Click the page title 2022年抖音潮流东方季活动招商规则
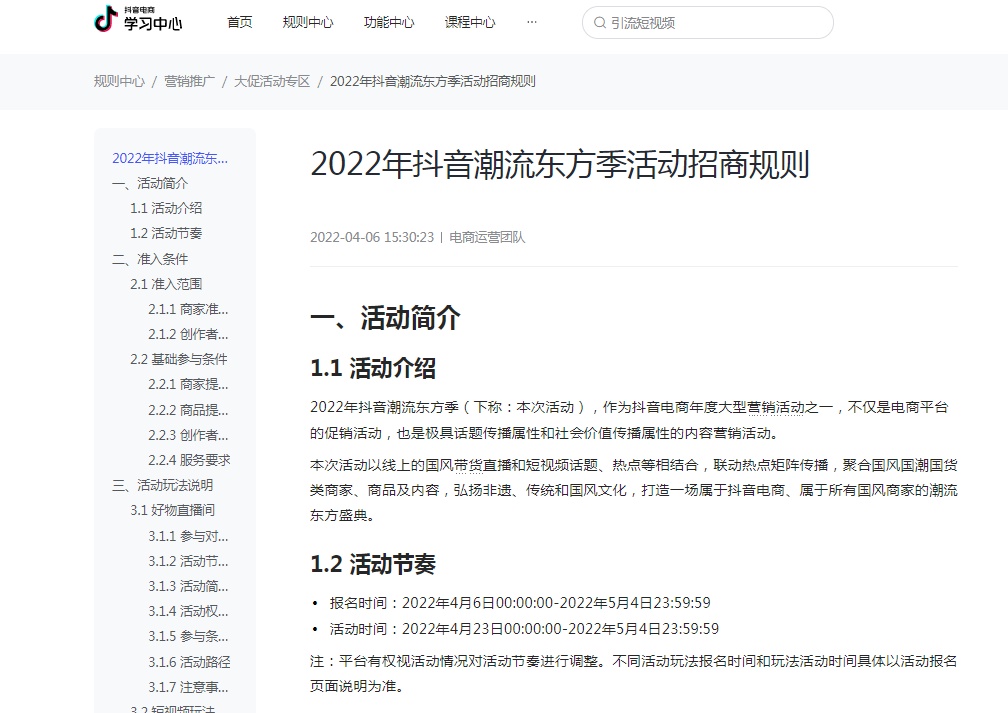 tap(560, 164)
